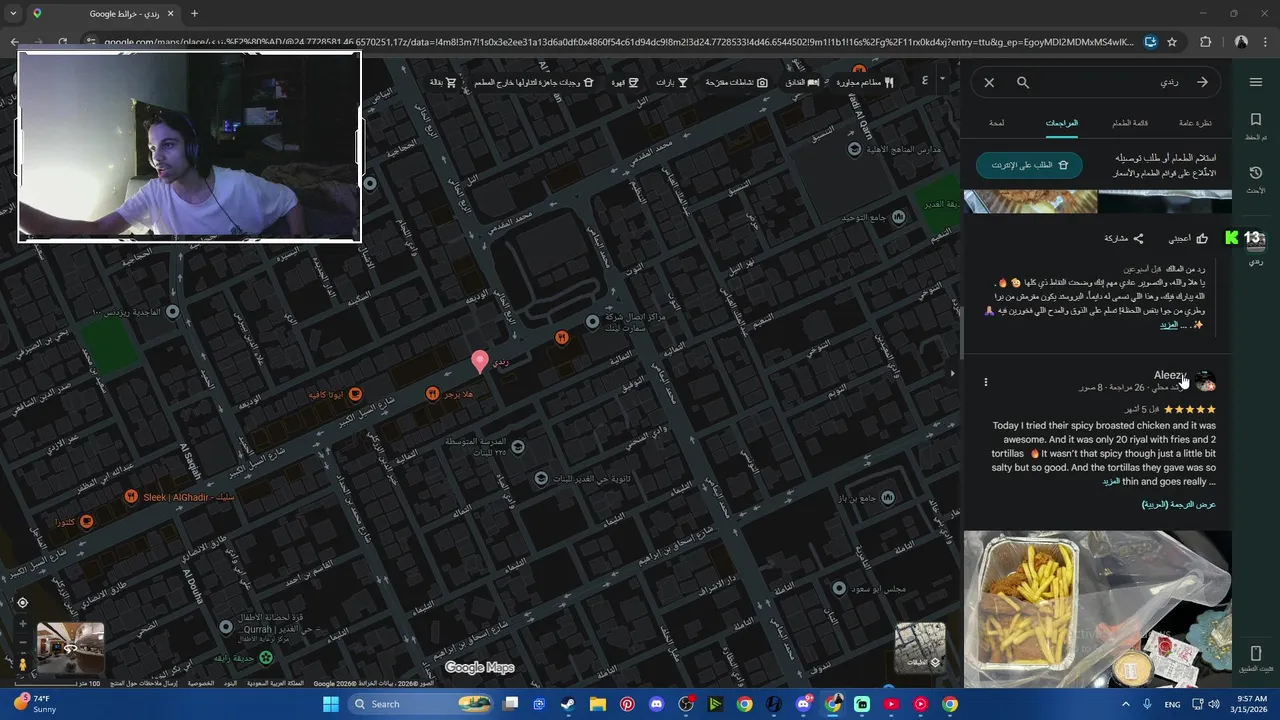Click the Chrome address bar URL
Viewport: 1280px width, 720px height.
pyautogui.click(x=618, y=42)
